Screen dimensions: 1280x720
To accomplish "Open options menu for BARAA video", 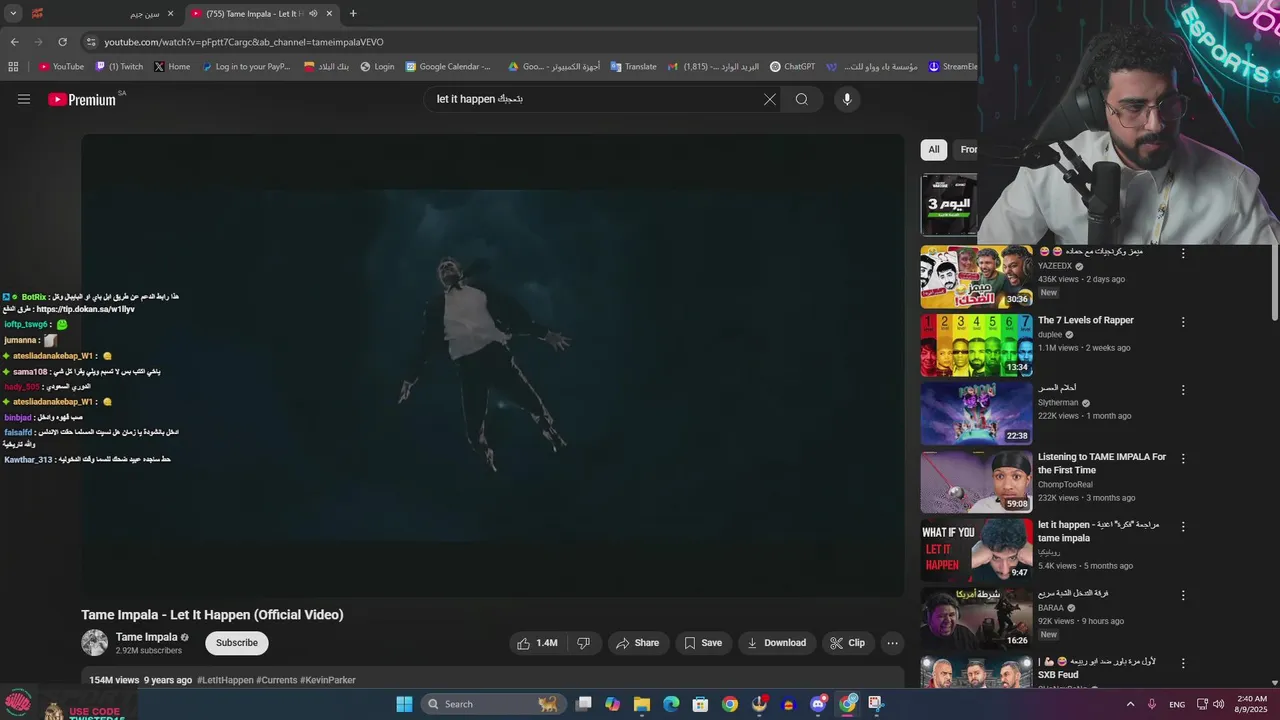I will coord(1183,595).
